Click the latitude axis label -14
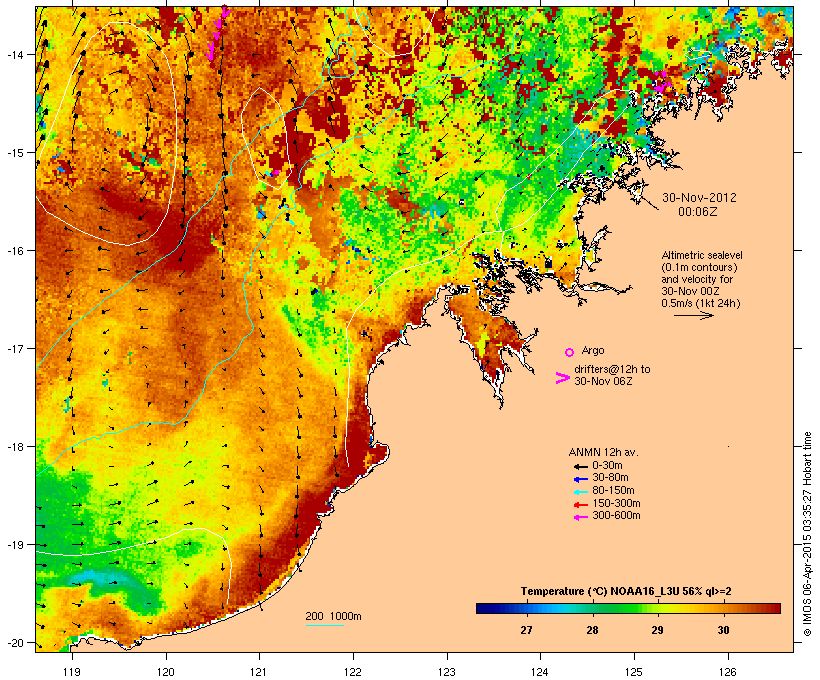The image size is (820, 680). 14,54
